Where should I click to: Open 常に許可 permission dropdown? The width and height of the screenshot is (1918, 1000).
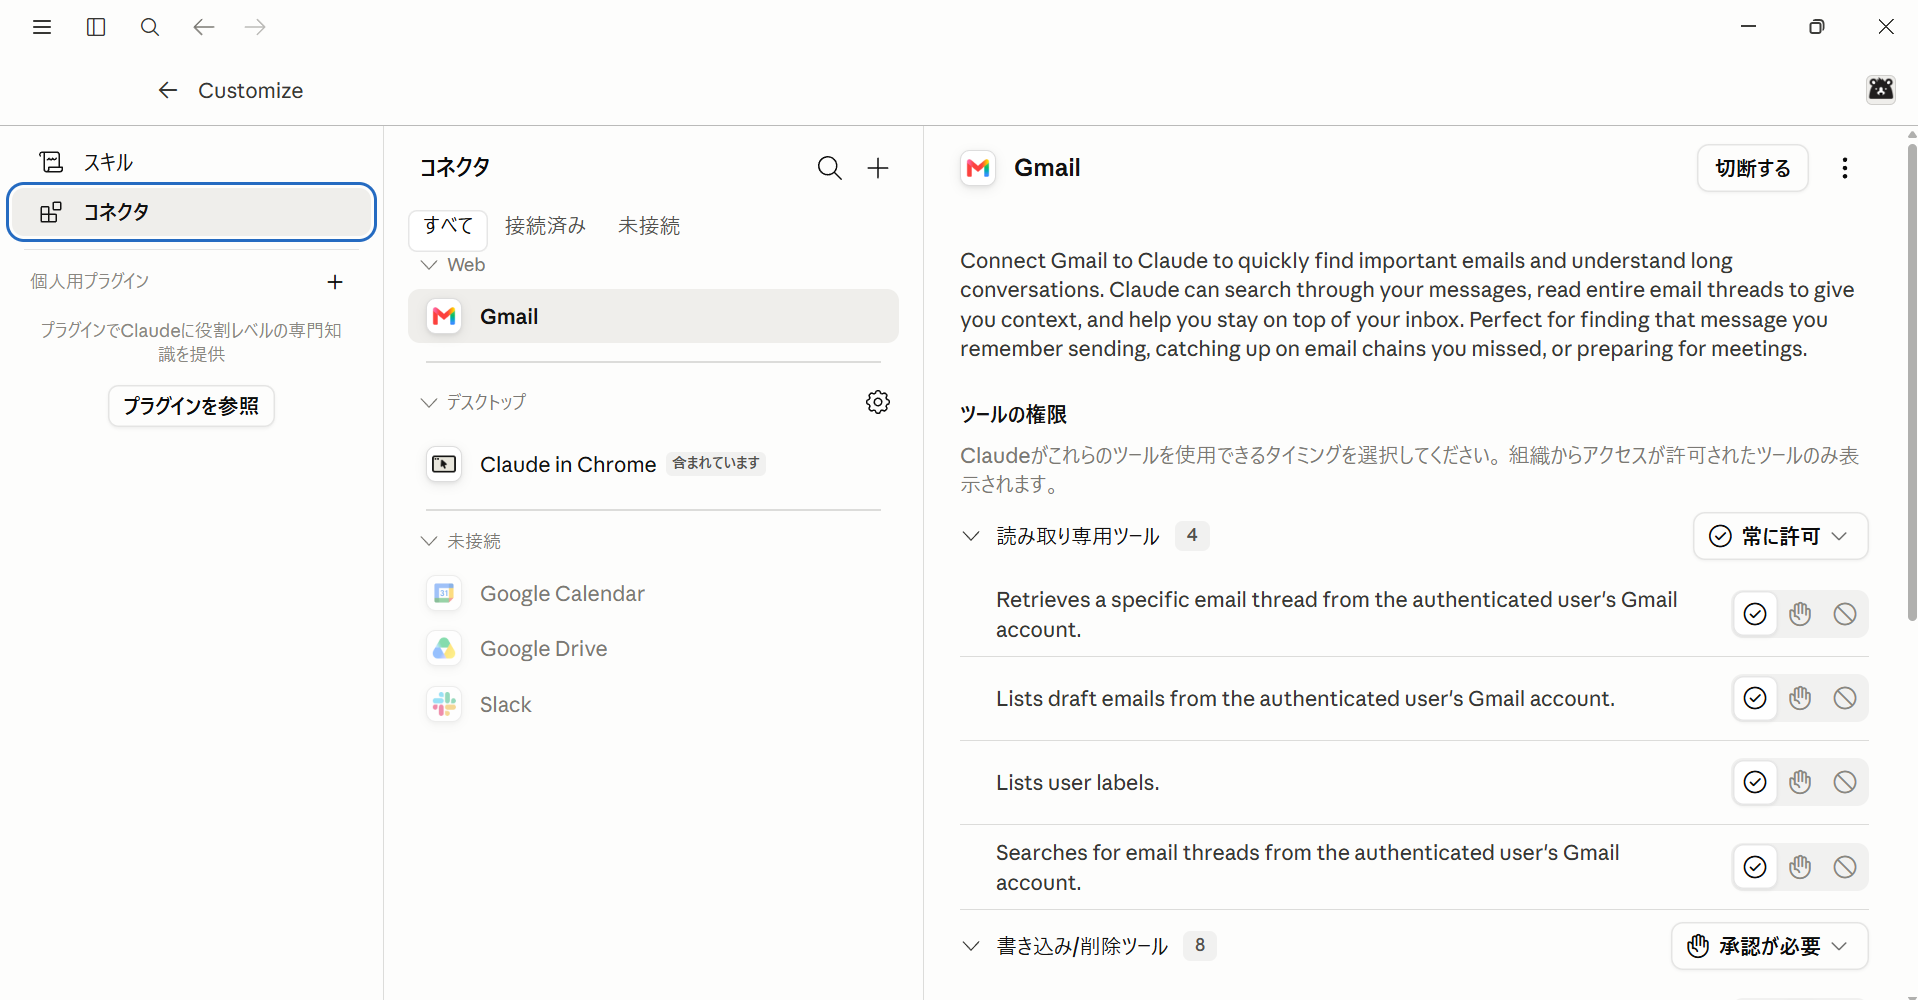1780,536
